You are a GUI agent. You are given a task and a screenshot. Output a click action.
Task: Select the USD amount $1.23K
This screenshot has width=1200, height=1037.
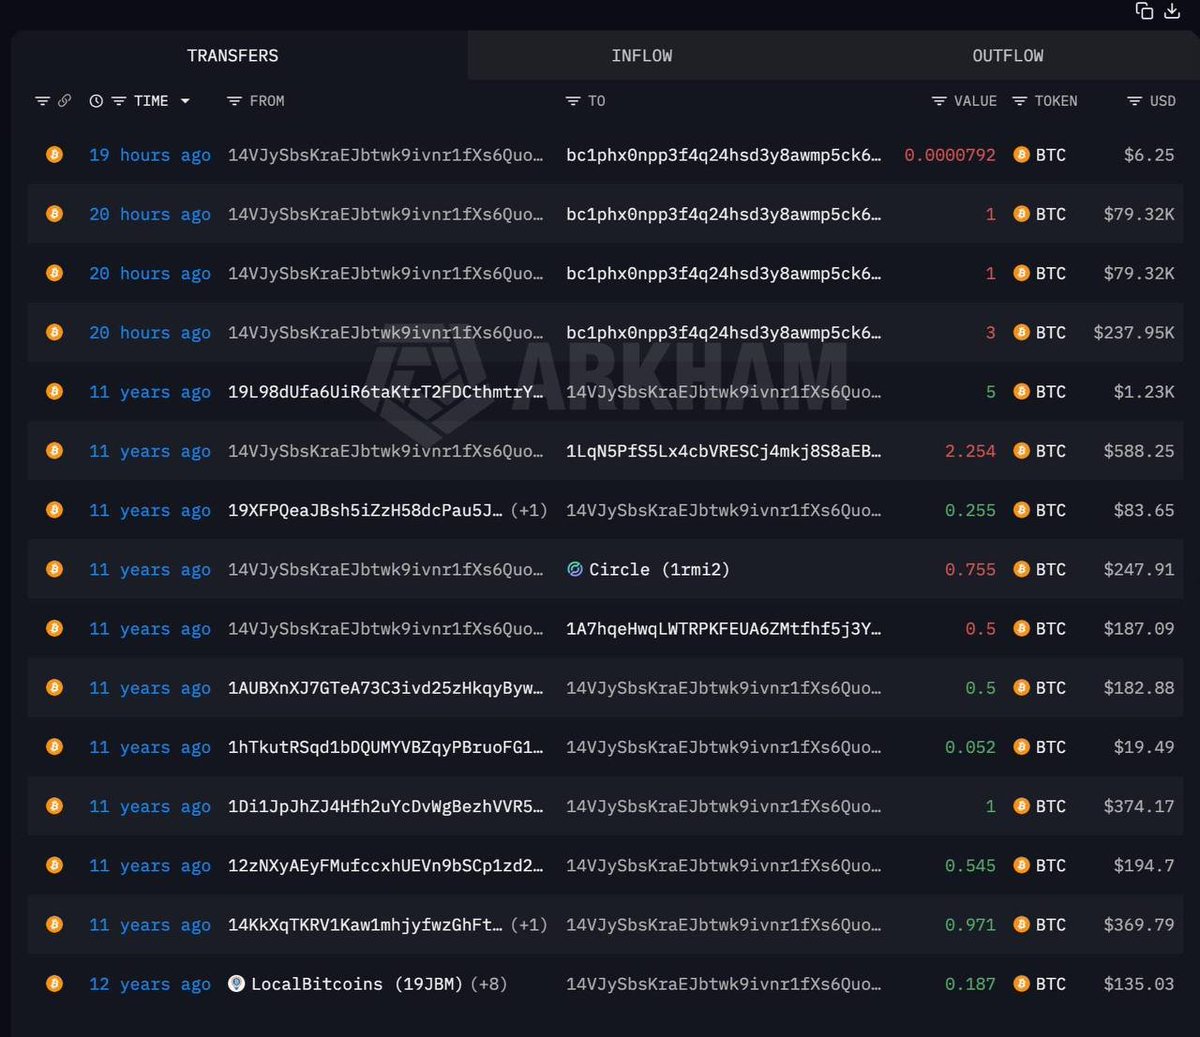coord(1144,392)
